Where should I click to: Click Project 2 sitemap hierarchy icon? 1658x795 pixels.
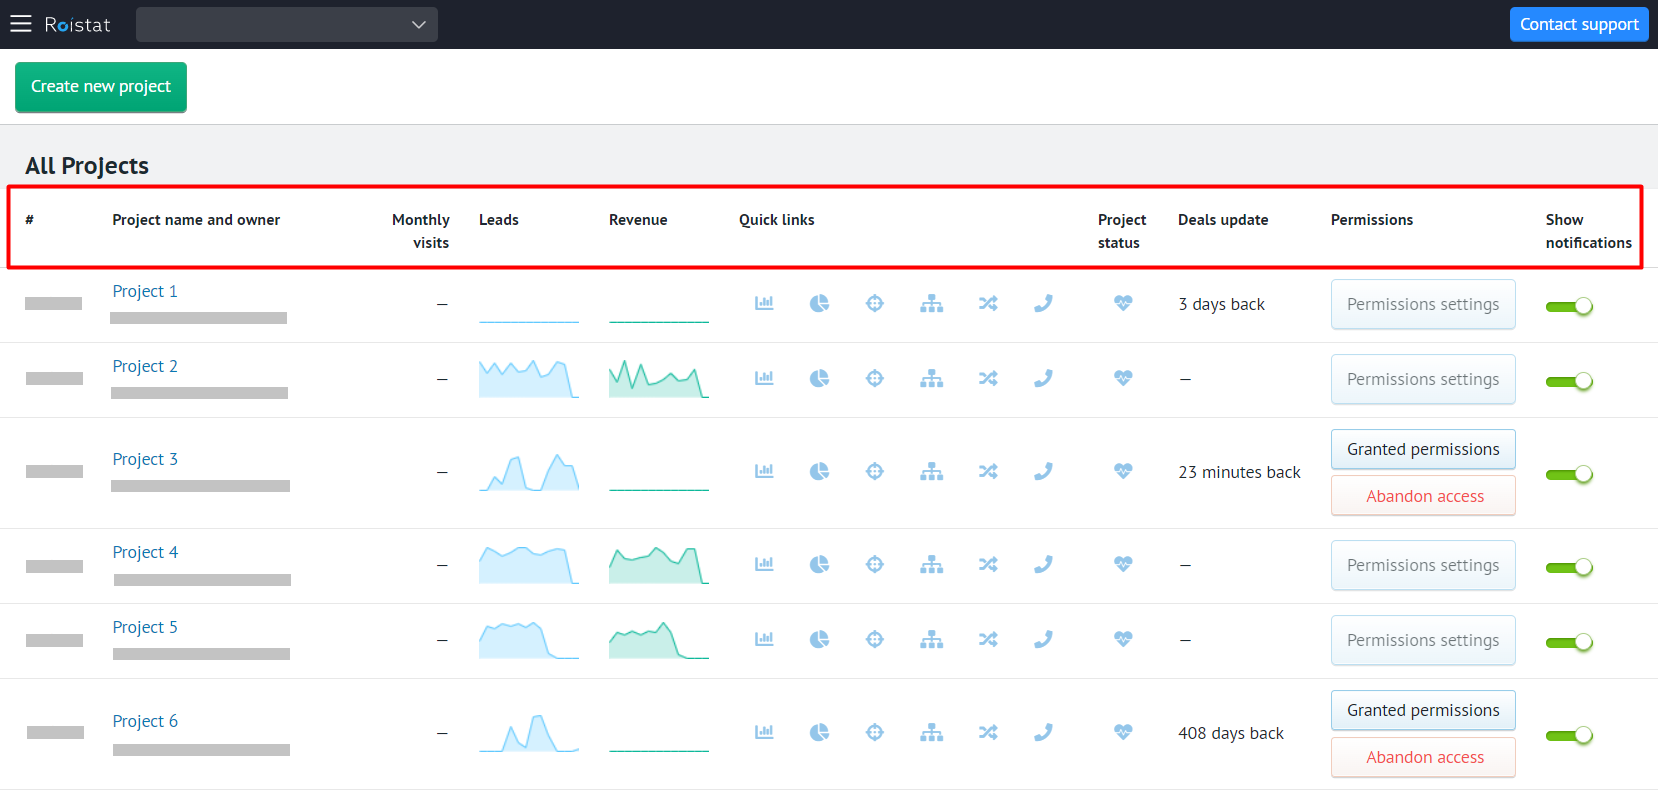[x=932, y=378]
